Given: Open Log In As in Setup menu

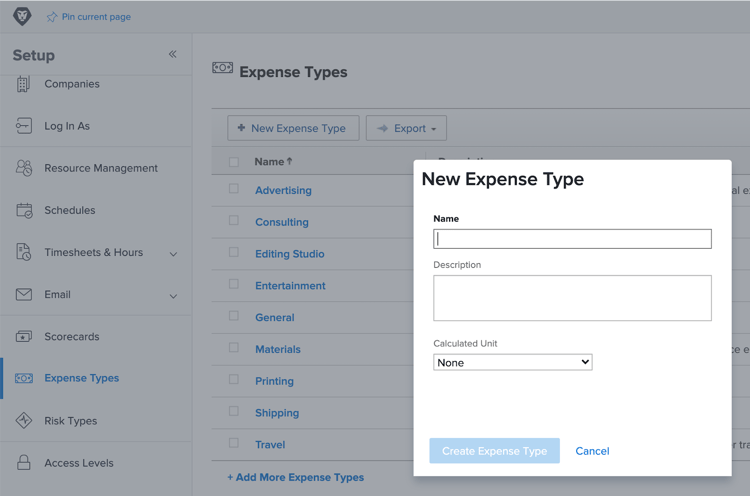Looking at the screenshot, I should tap(67, 126).
